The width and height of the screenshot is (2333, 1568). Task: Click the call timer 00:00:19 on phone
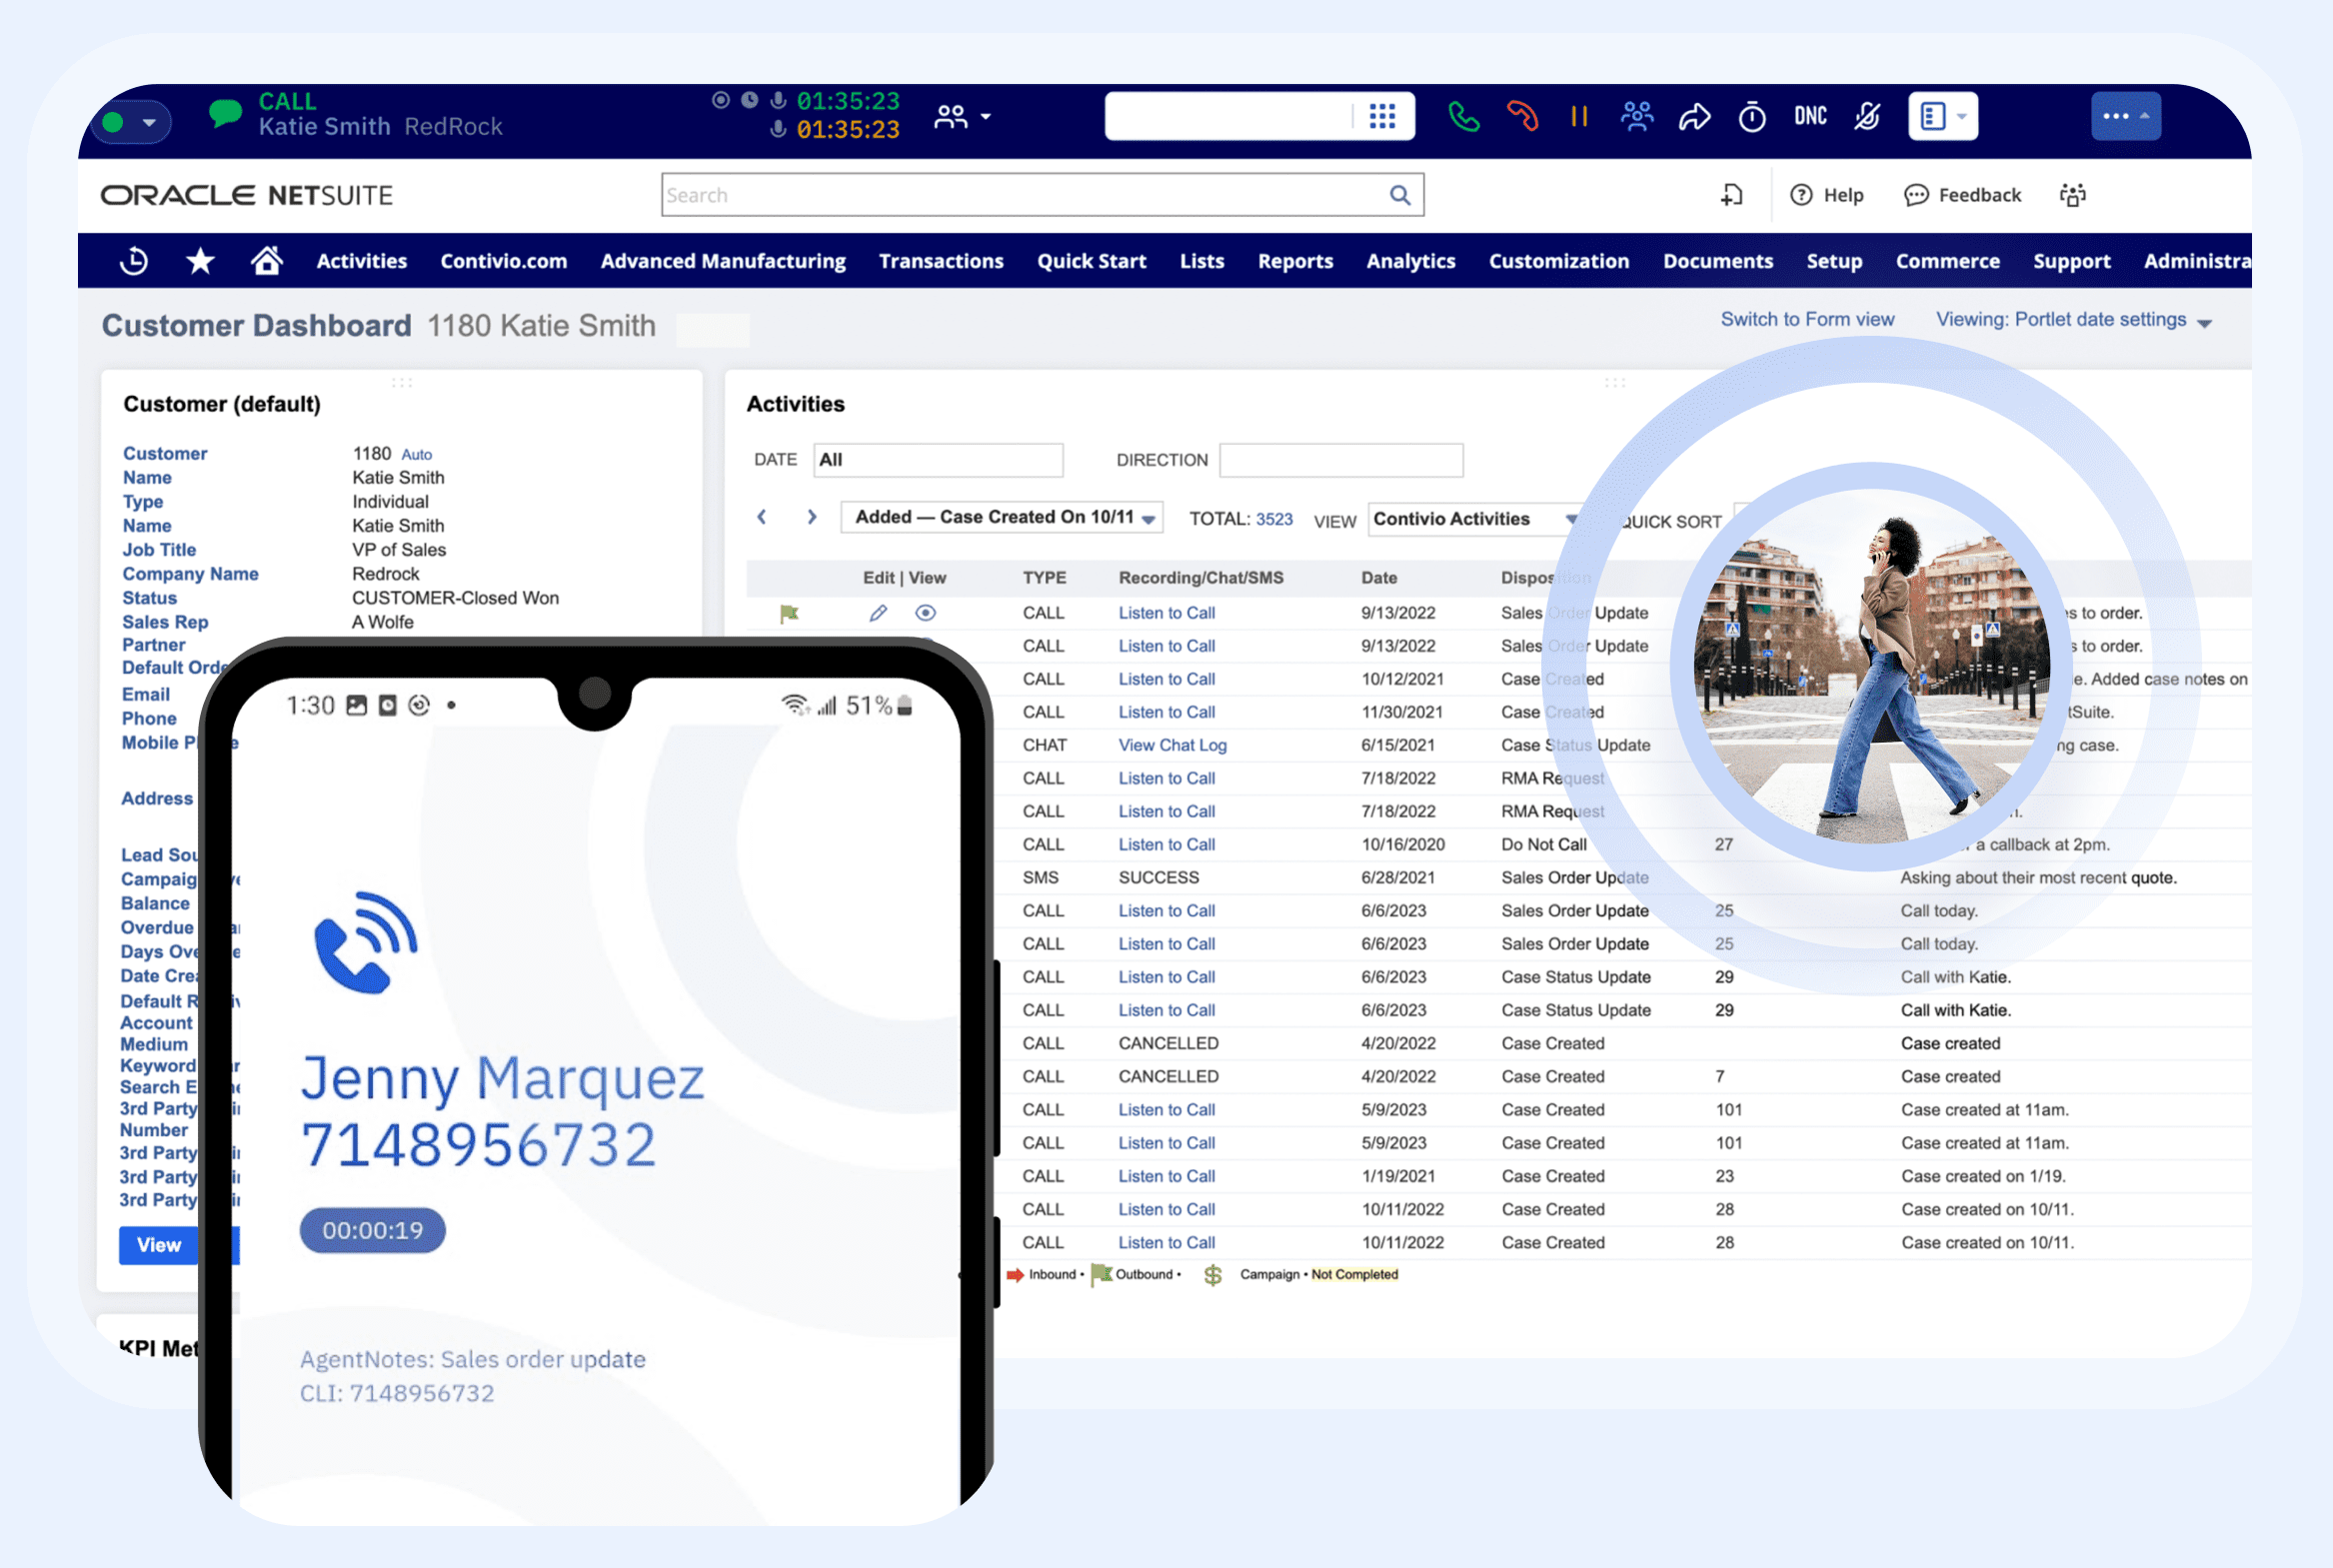click(372, 1230)
